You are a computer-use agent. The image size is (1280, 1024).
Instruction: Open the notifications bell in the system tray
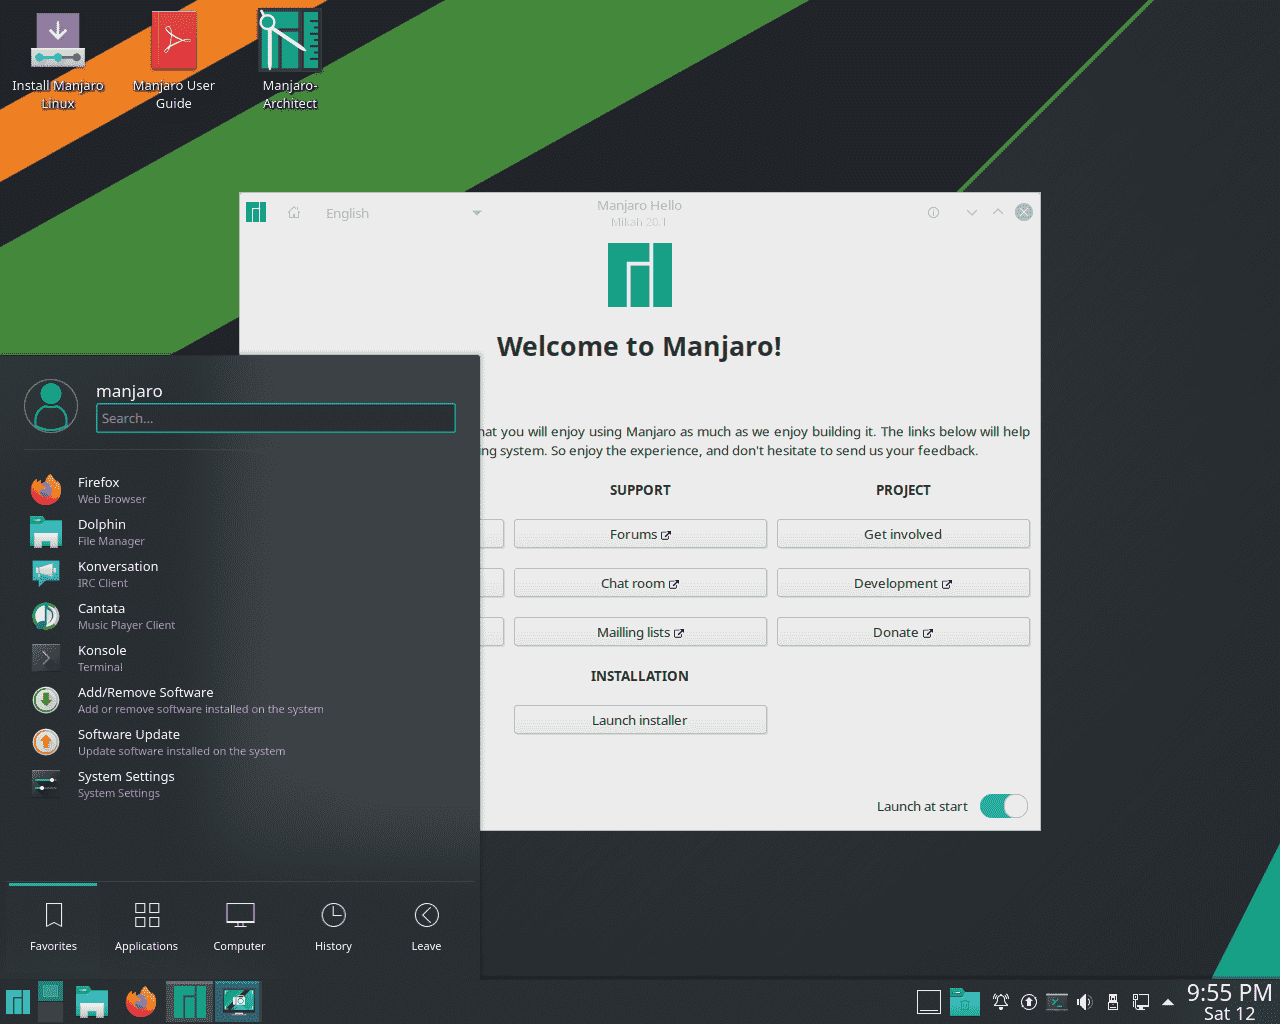coord(1000,1001)
